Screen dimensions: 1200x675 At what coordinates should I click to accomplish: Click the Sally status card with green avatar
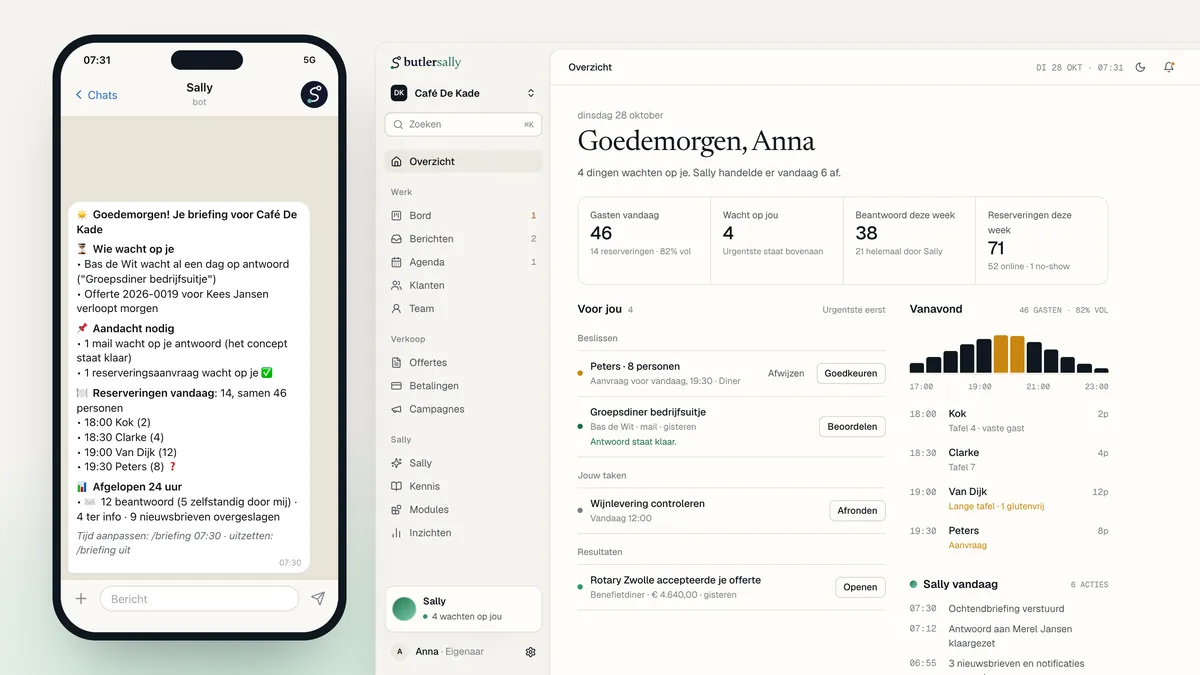[463, 608]
